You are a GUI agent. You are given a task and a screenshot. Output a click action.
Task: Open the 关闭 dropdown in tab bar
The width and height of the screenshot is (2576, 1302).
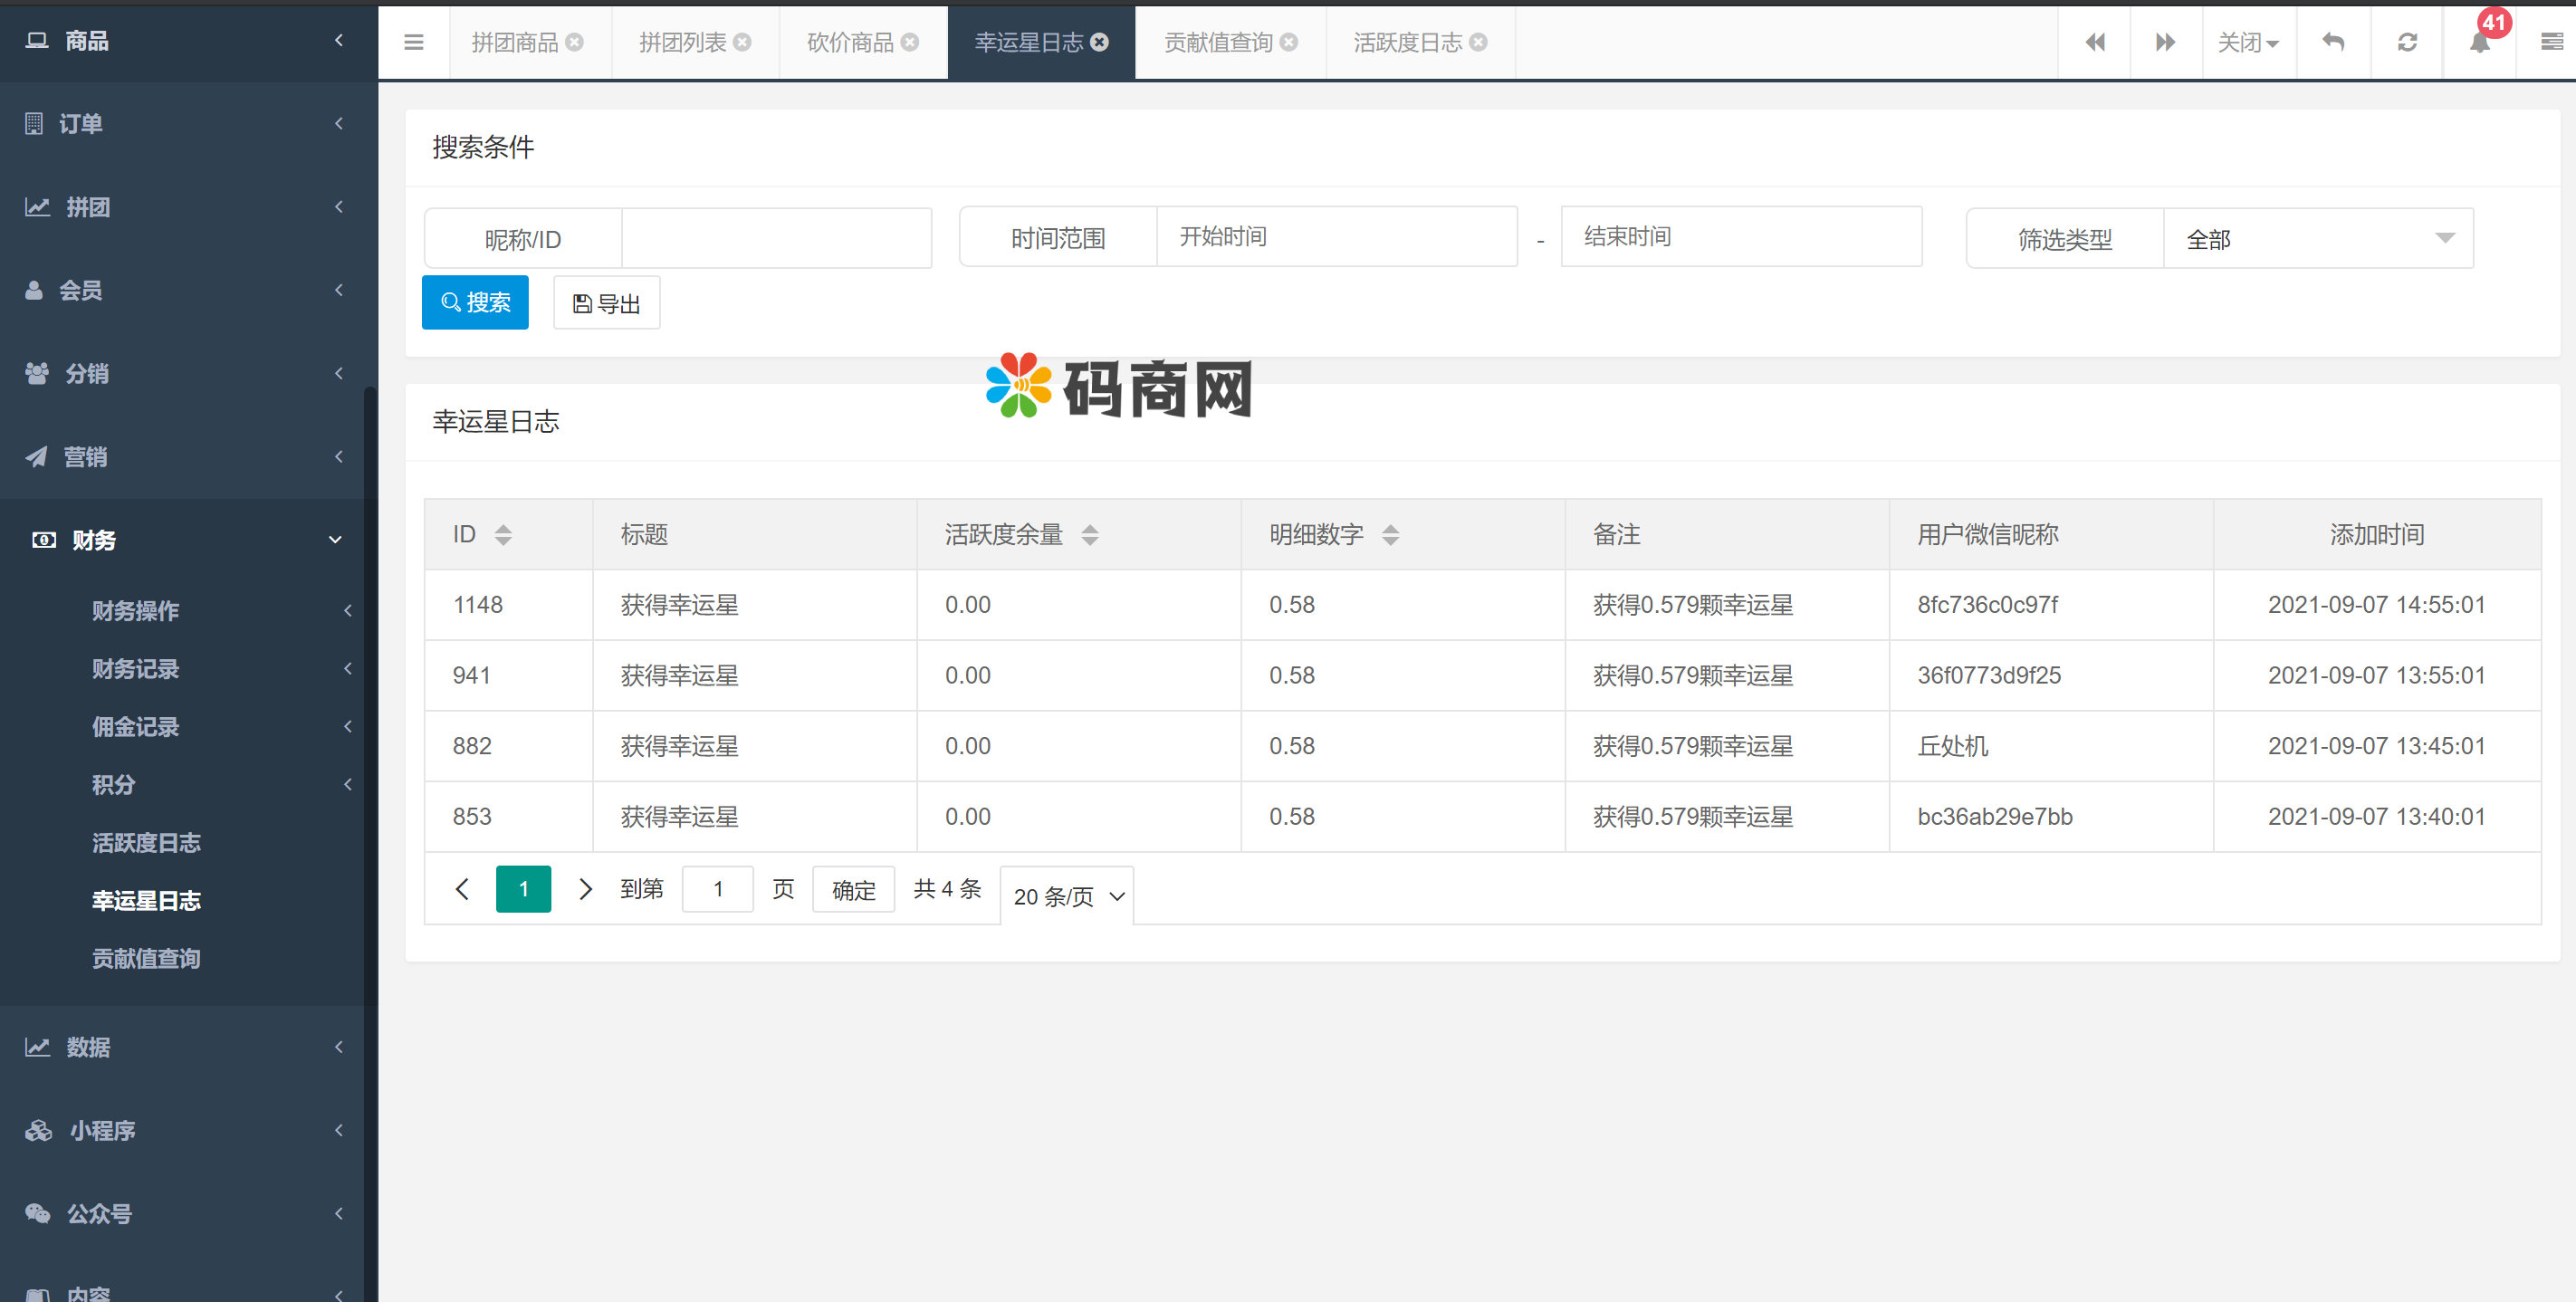[x=2247, y=42]
